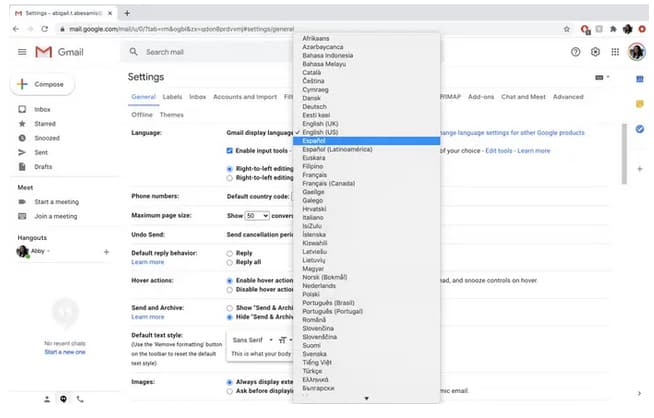Click the text size icon in text style toolbar

tap(283, 340)
